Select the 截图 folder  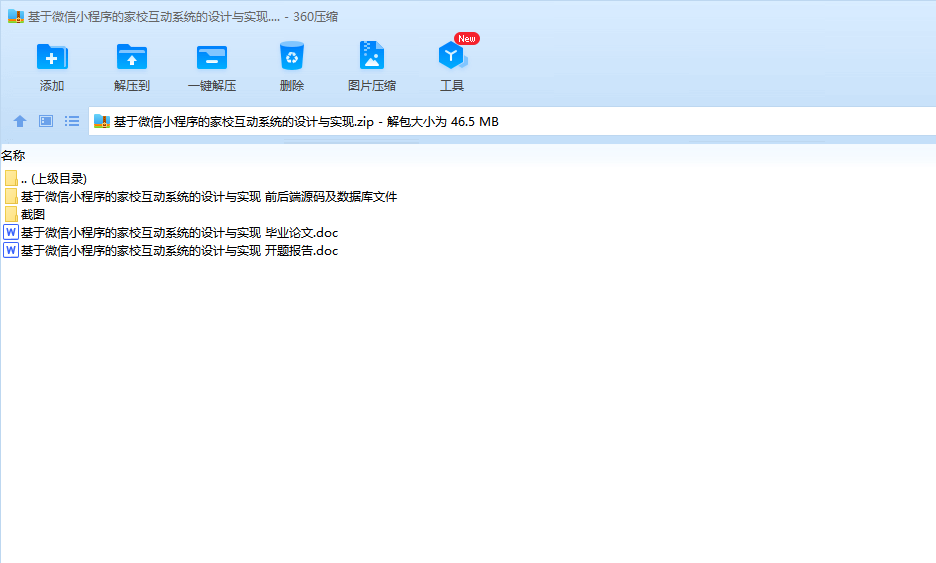[24, 214]
